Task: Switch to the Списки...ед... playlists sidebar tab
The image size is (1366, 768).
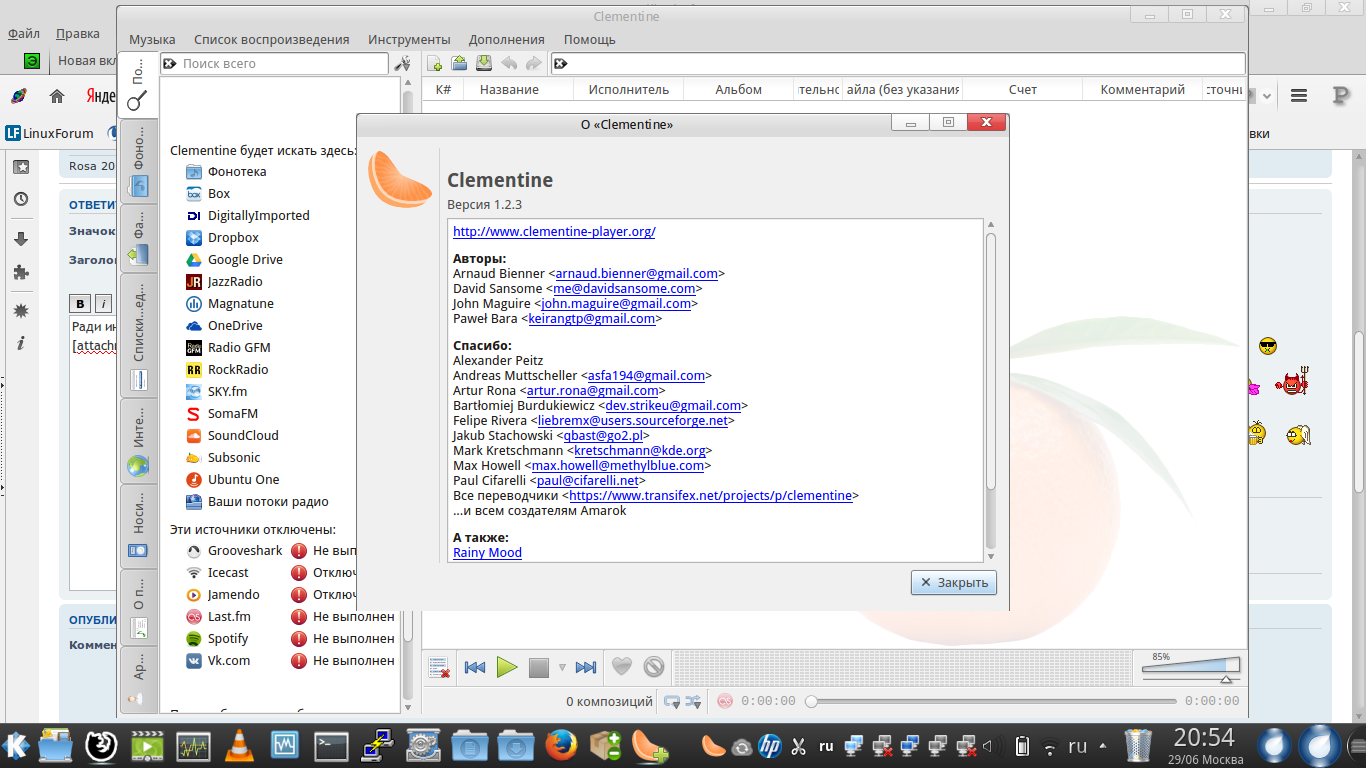Action: click(138, 335)
